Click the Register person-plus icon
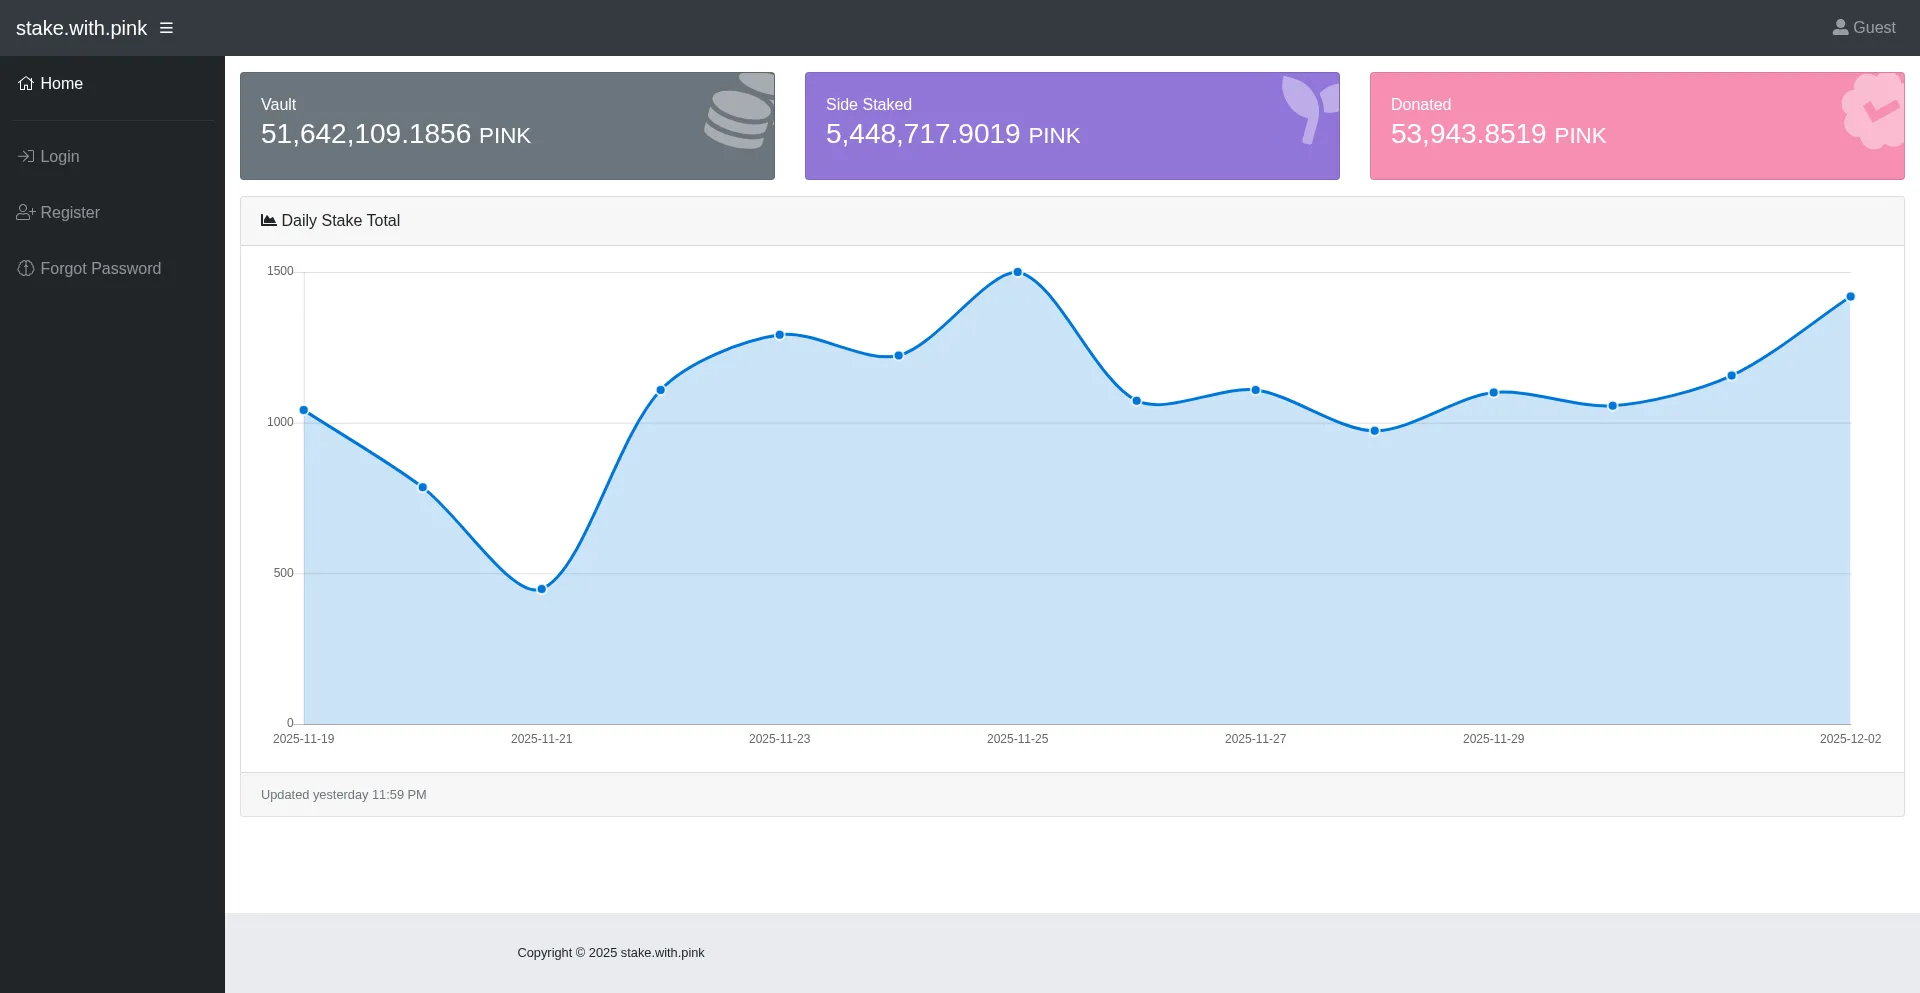Screen dimensions: 1920x993 [26, 213]
